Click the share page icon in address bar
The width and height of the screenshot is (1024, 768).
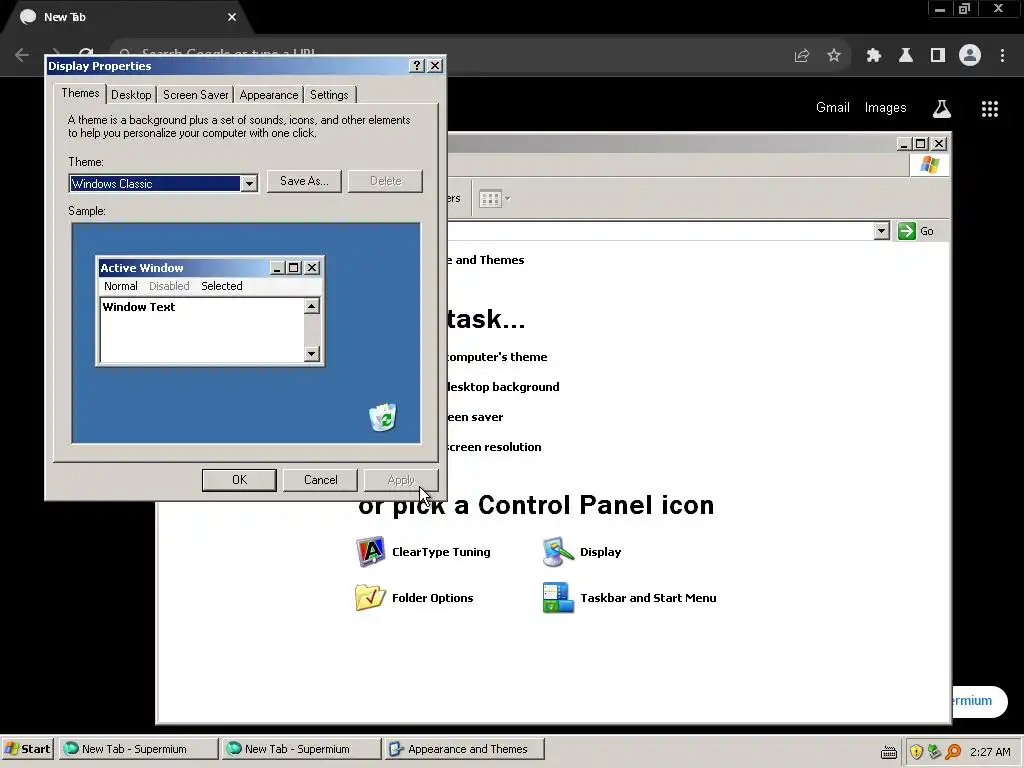click(802, 56)
